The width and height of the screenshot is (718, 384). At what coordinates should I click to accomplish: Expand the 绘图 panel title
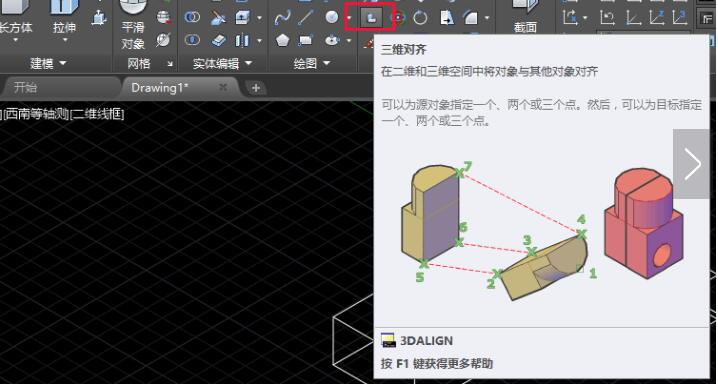pyautogui.click(x=311, y=63)
